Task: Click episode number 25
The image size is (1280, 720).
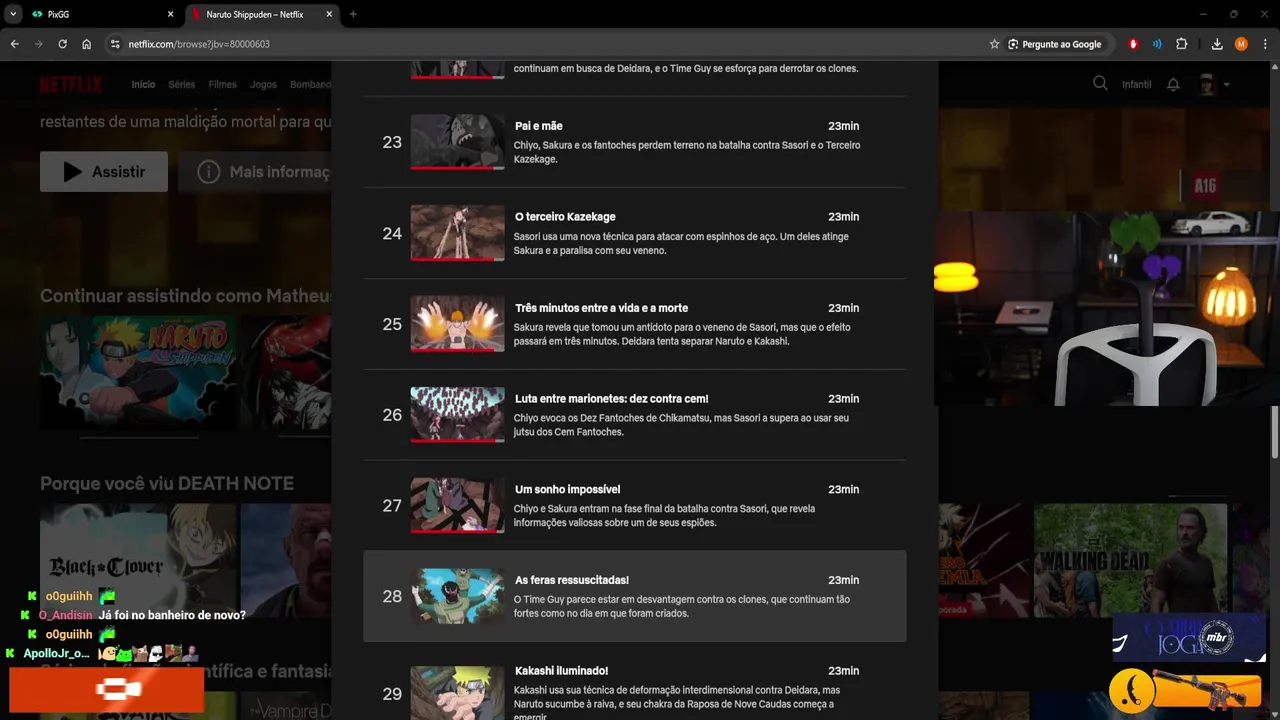Action: click(x=392, y=324)
